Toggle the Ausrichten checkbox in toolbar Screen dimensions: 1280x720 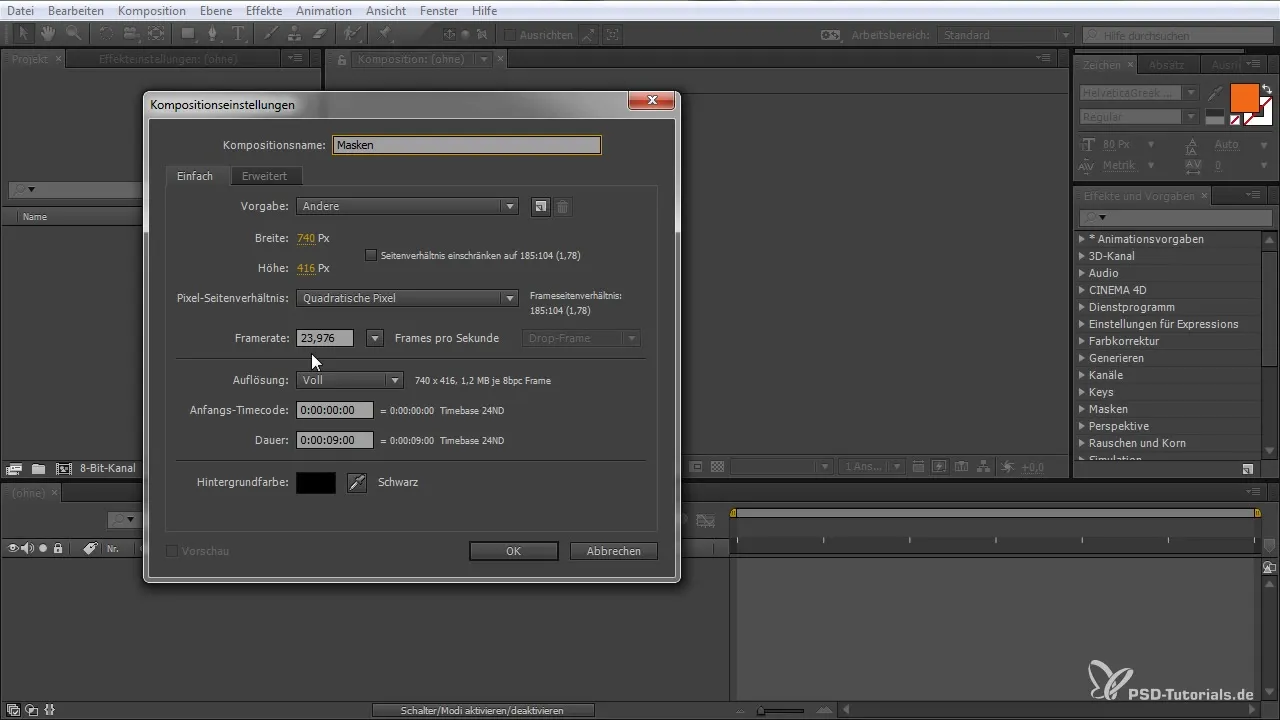pos(510,34)
